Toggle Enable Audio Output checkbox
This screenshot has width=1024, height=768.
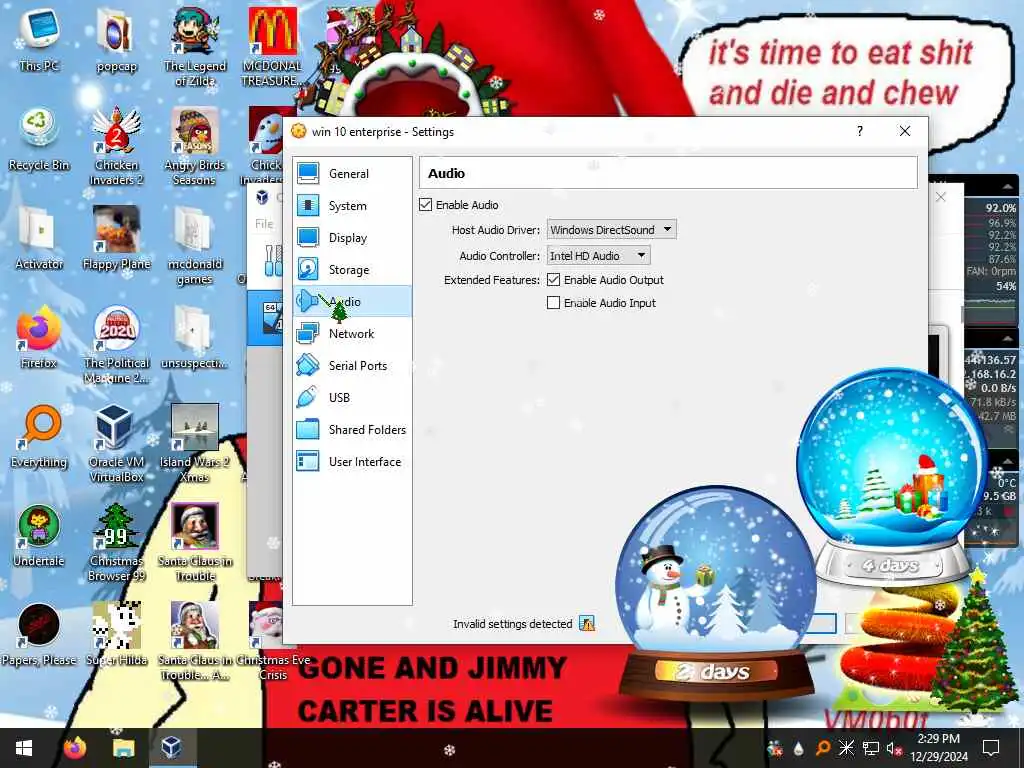coord(553,280)
